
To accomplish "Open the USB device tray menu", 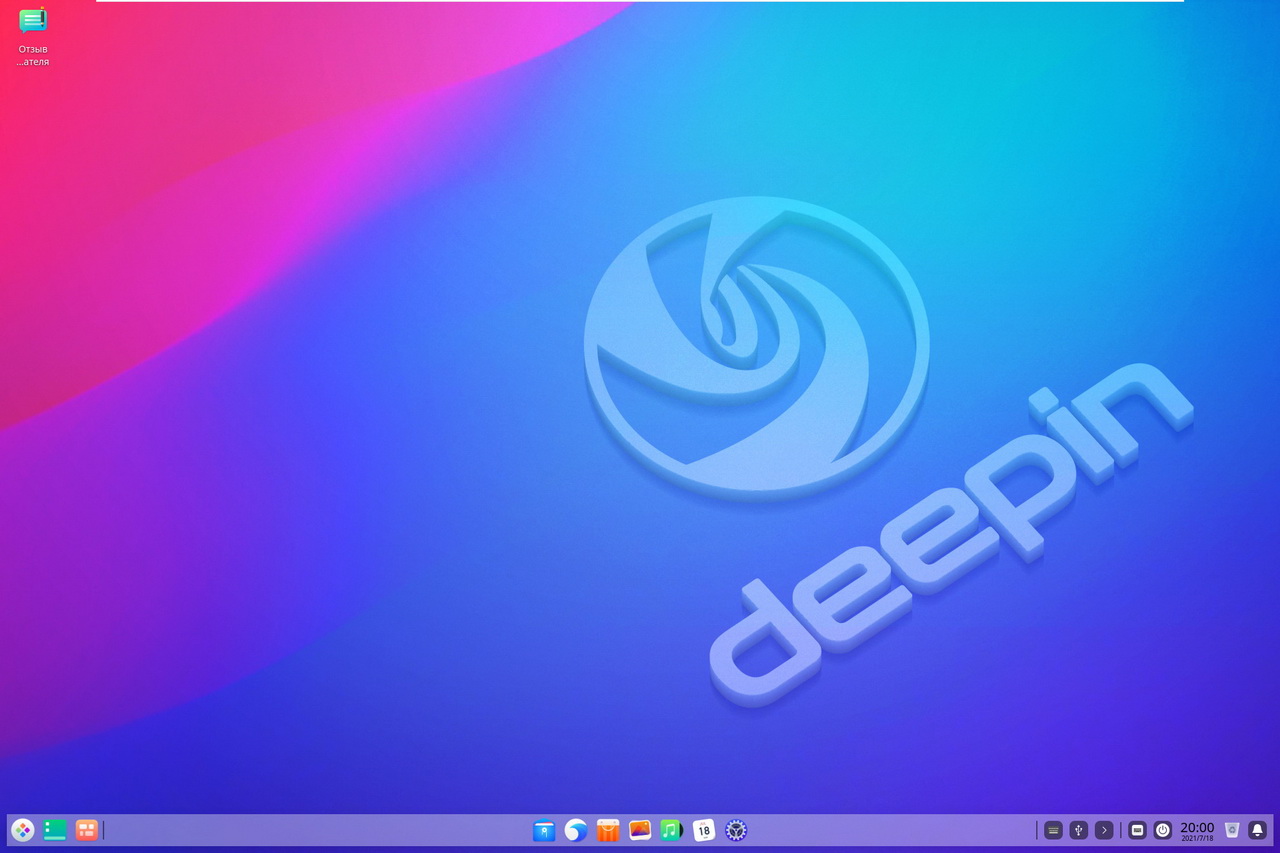I will pyautogui.click(x=1078, y=830).
